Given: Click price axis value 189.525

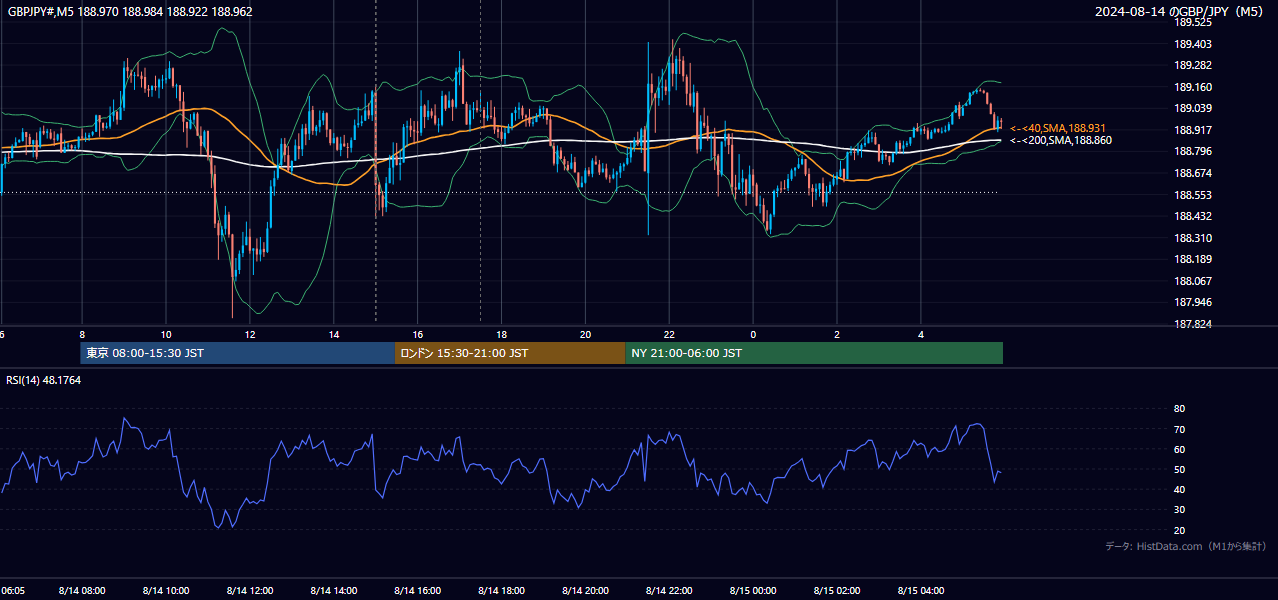Looking at the screenshot, I should click(x=1193, y=22).
